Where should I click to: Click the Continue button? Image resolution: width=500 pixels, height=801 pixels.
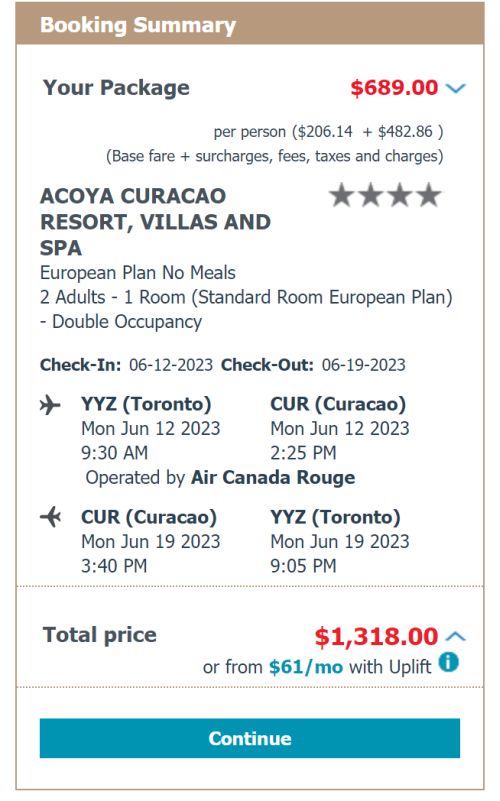[x=250, y=738]
